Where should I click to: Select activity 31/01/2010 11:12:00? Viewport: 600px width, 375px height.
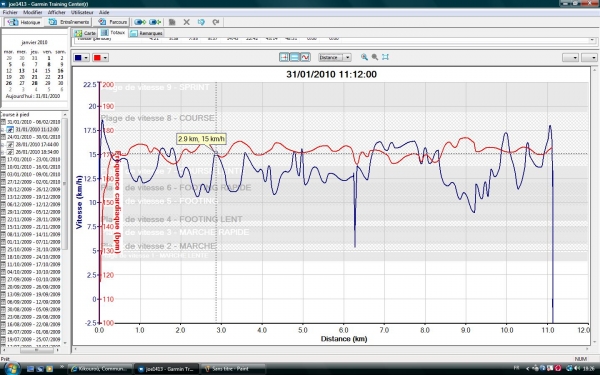[37, 130]
